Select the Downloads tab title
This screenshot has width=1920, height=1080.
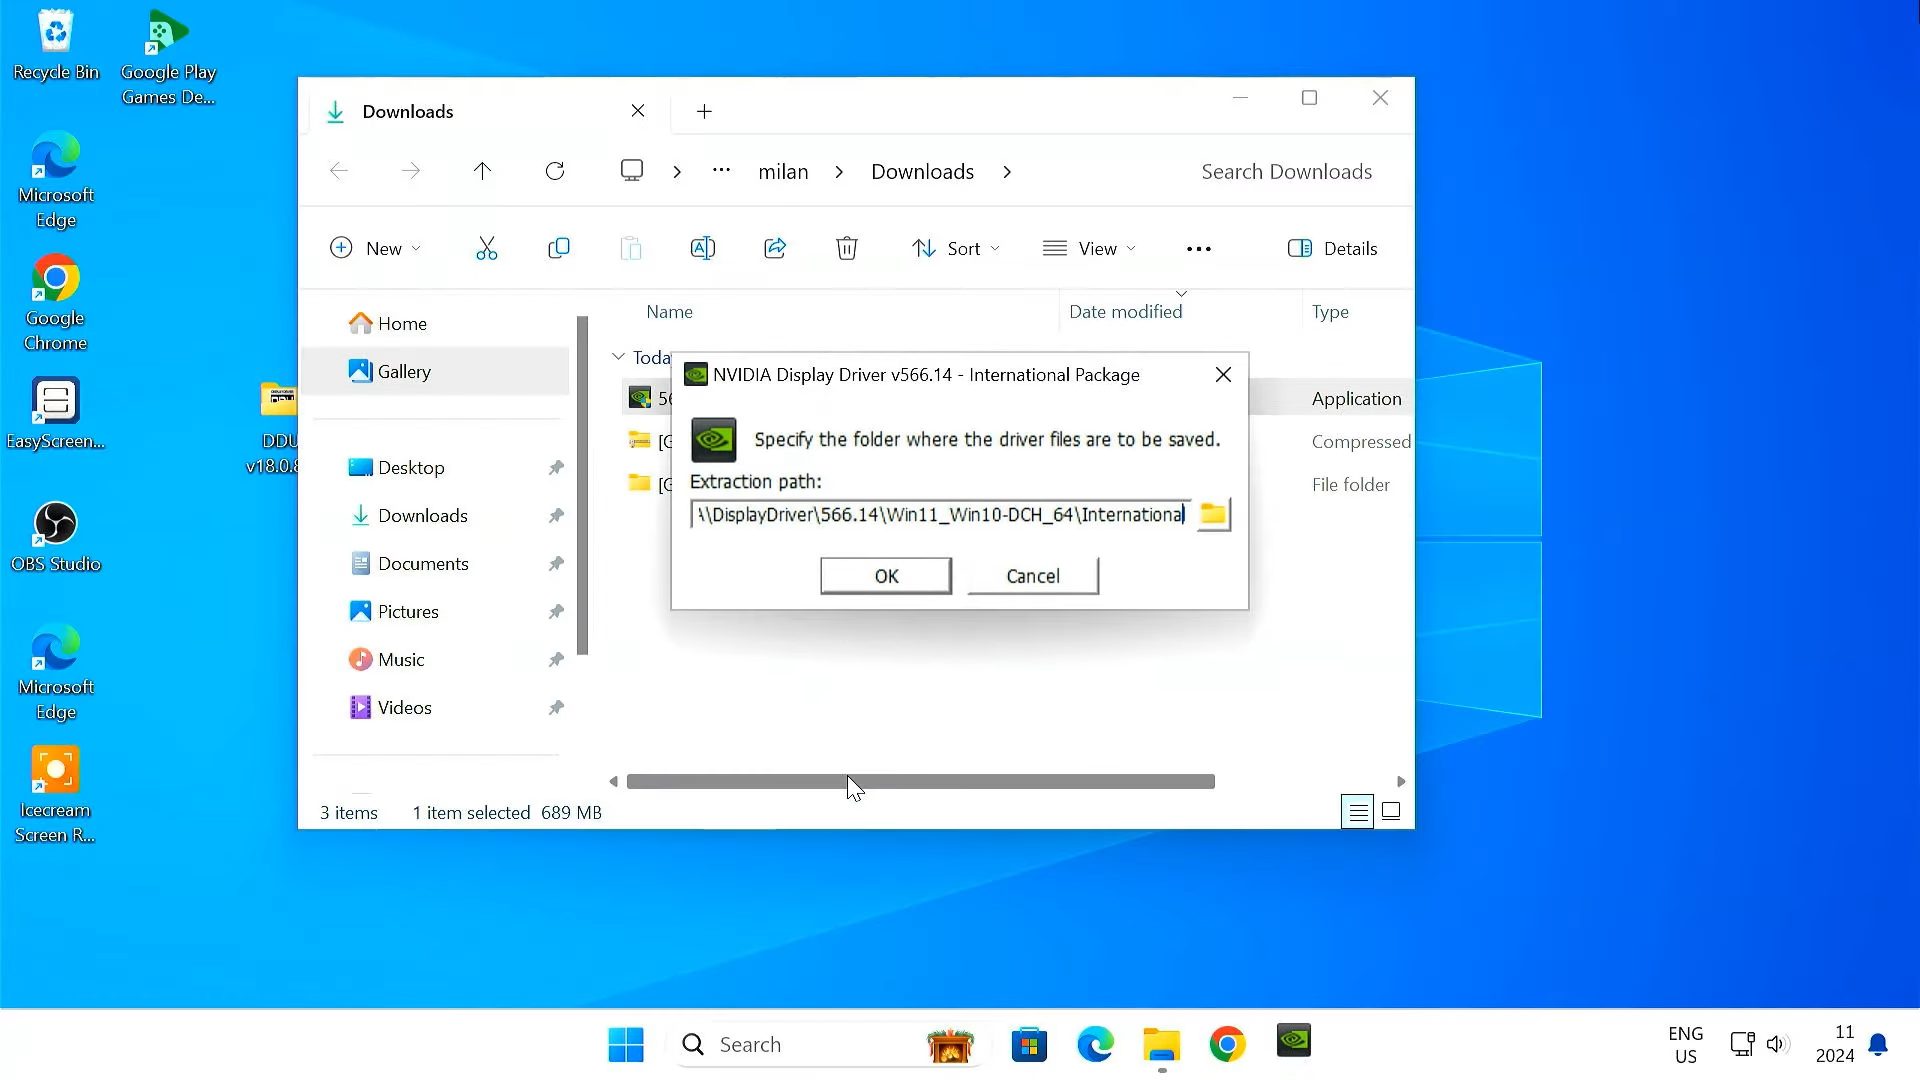[x=408, y=112]
